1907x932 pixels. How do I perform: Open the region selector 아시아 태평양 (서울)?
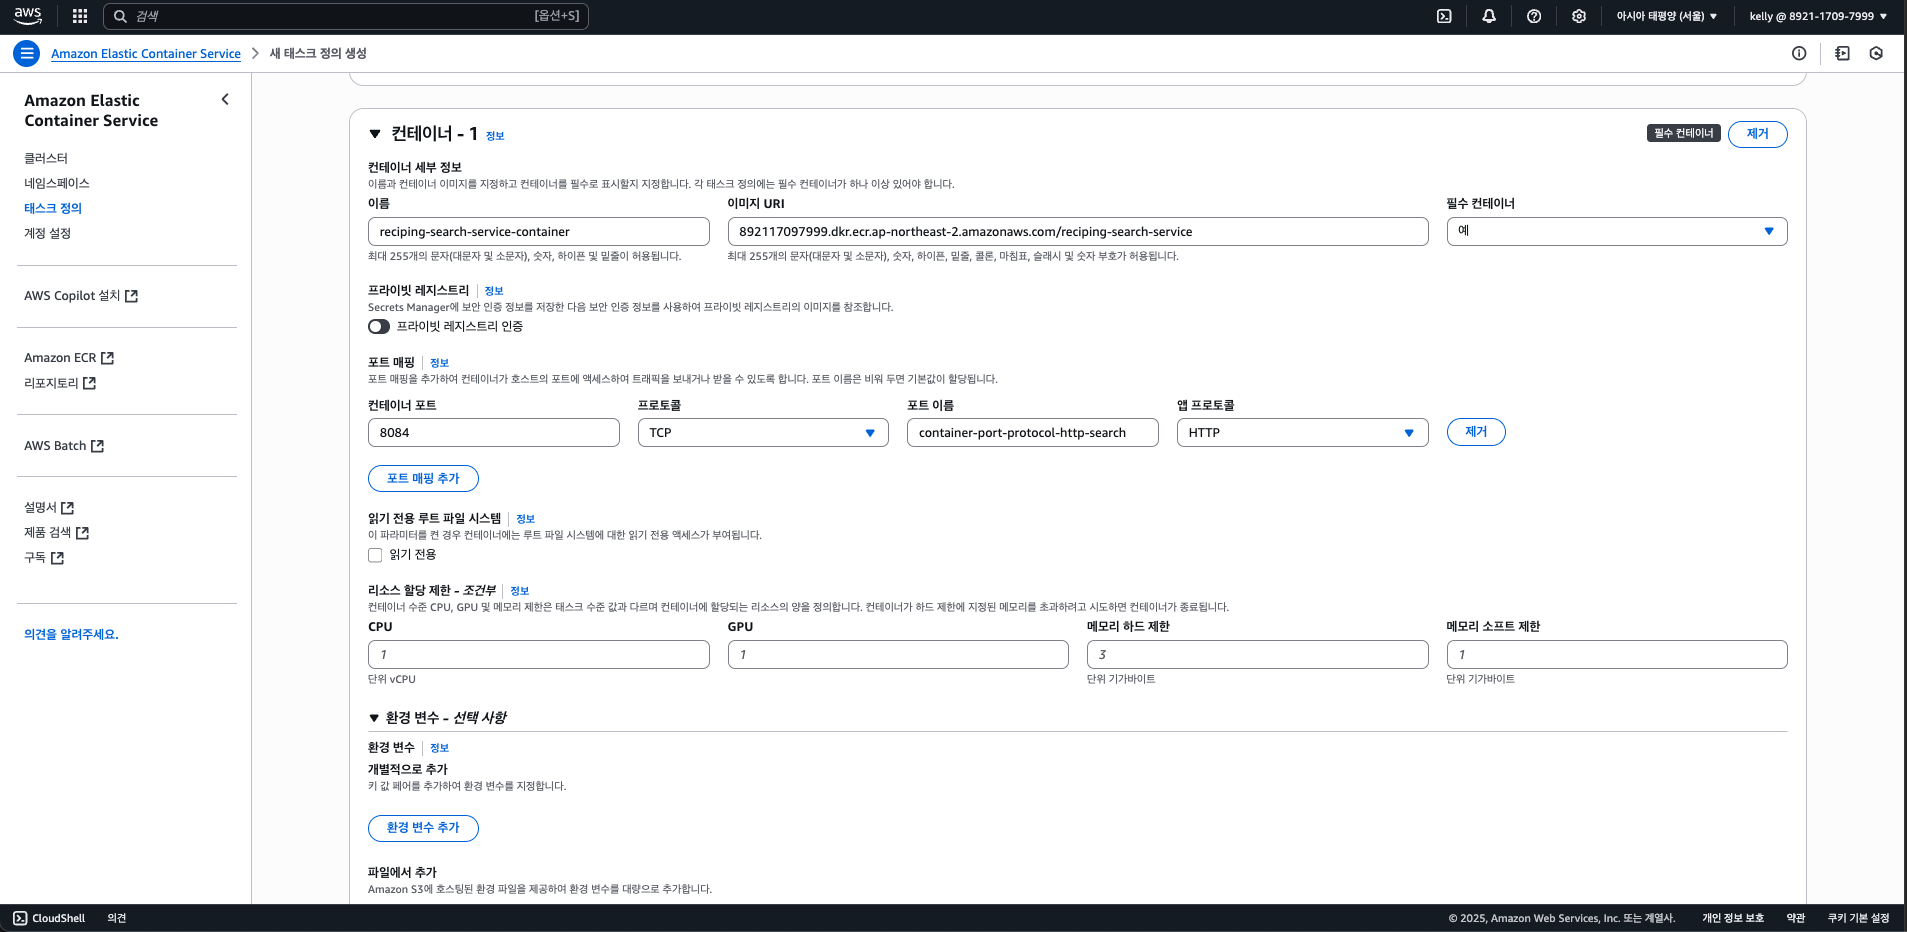coord(1666,16)
